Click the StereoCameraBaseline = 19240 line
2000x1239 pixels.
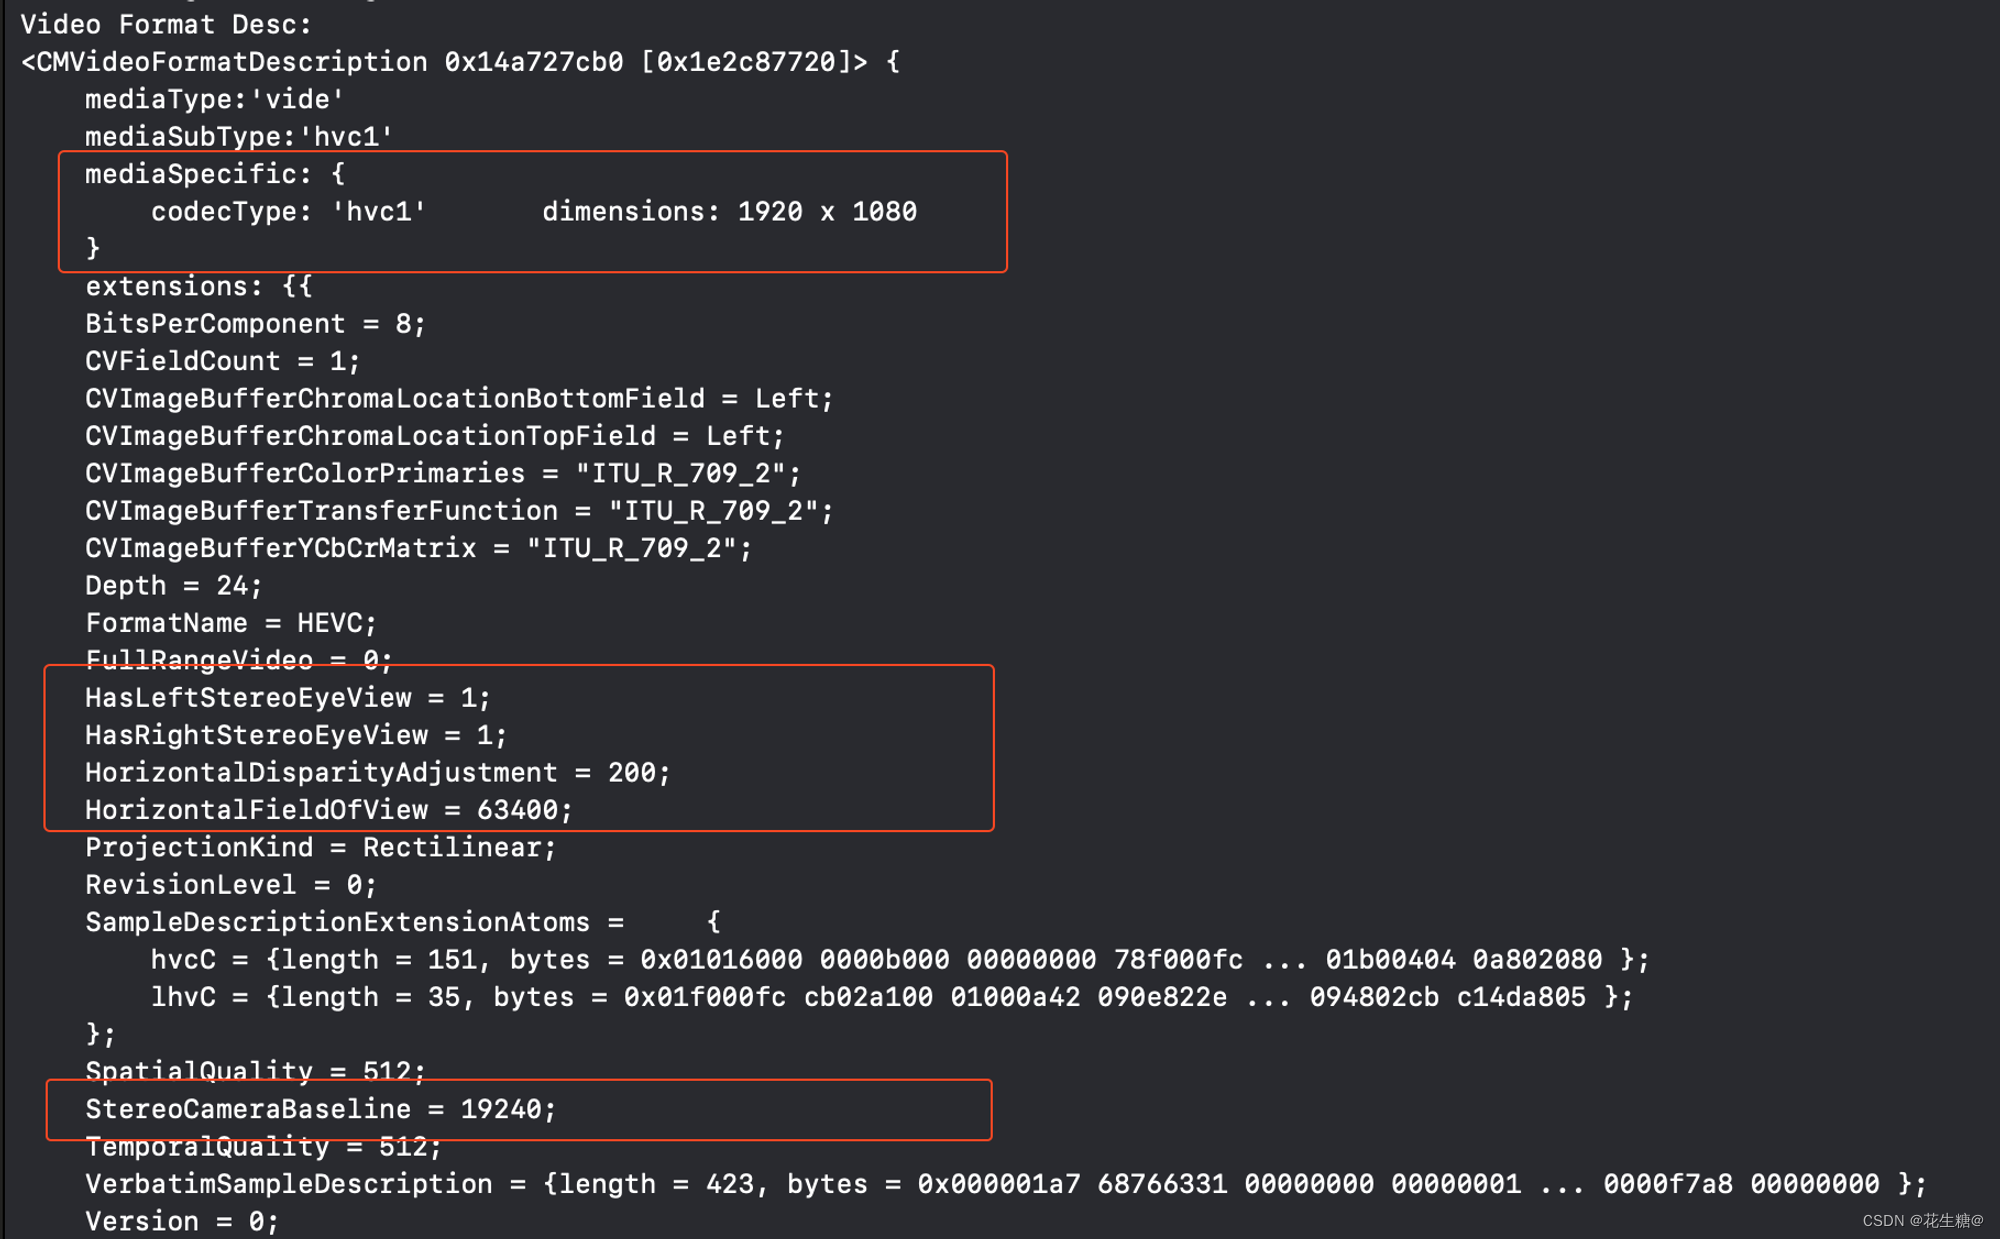click(320, 1109)
